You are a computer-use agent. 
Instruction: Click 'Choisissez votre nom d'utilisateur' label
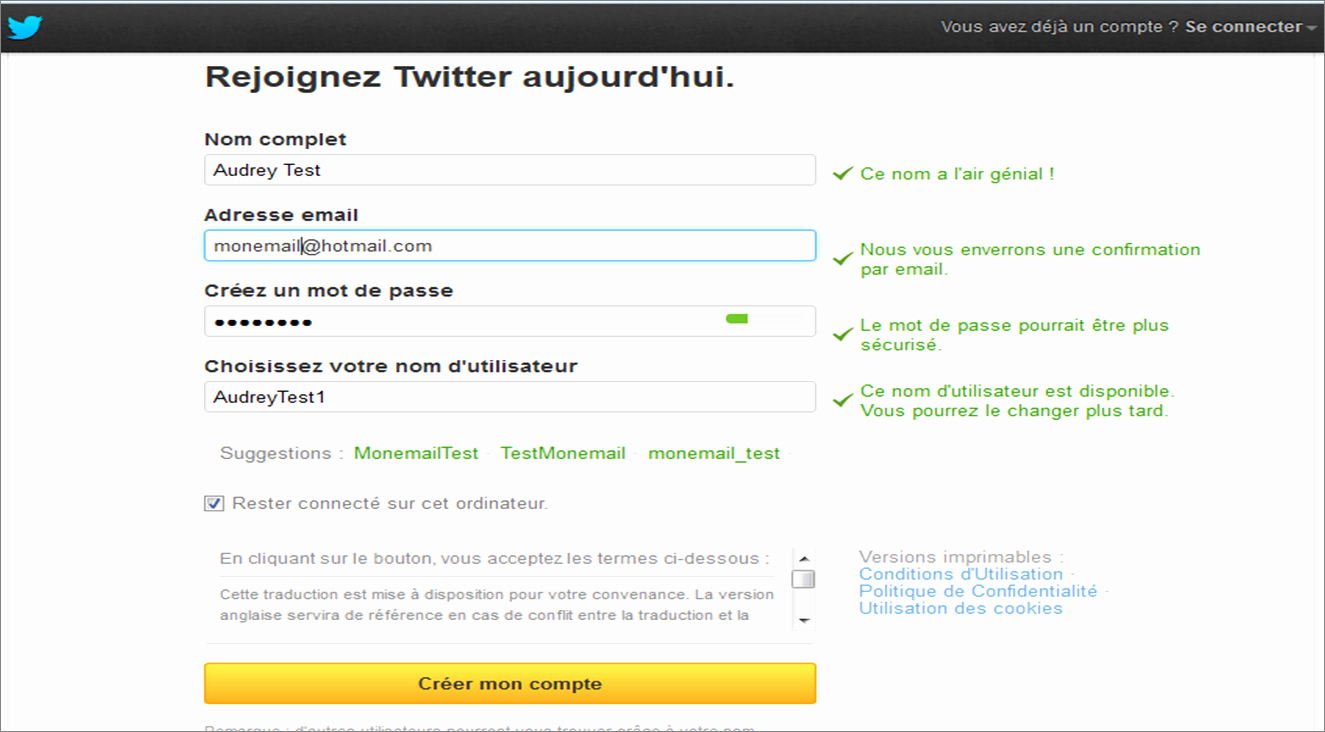(391, 366)
